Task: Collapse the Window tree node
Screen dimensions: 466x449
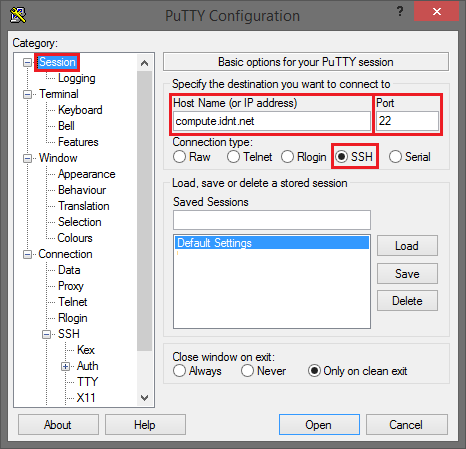Action: (27, 158)
